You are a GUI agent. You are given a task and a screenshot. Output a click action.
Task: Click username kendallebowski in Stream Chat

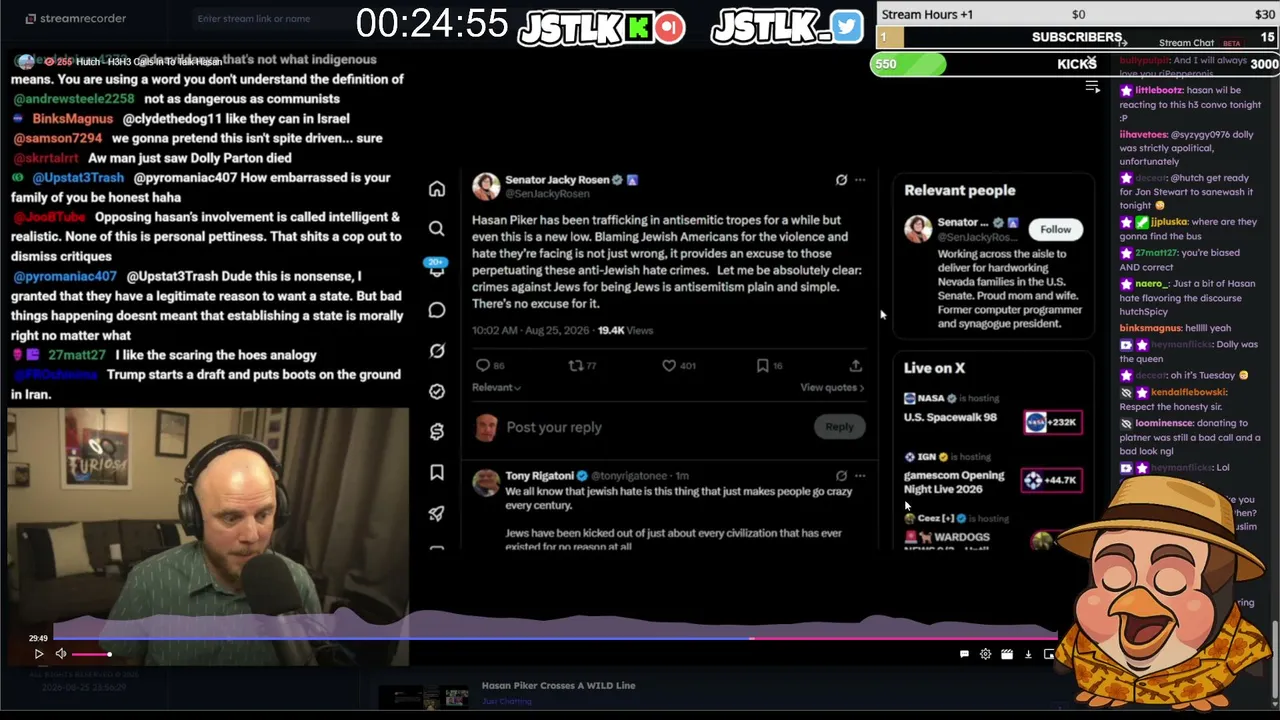click(1188, 393)
